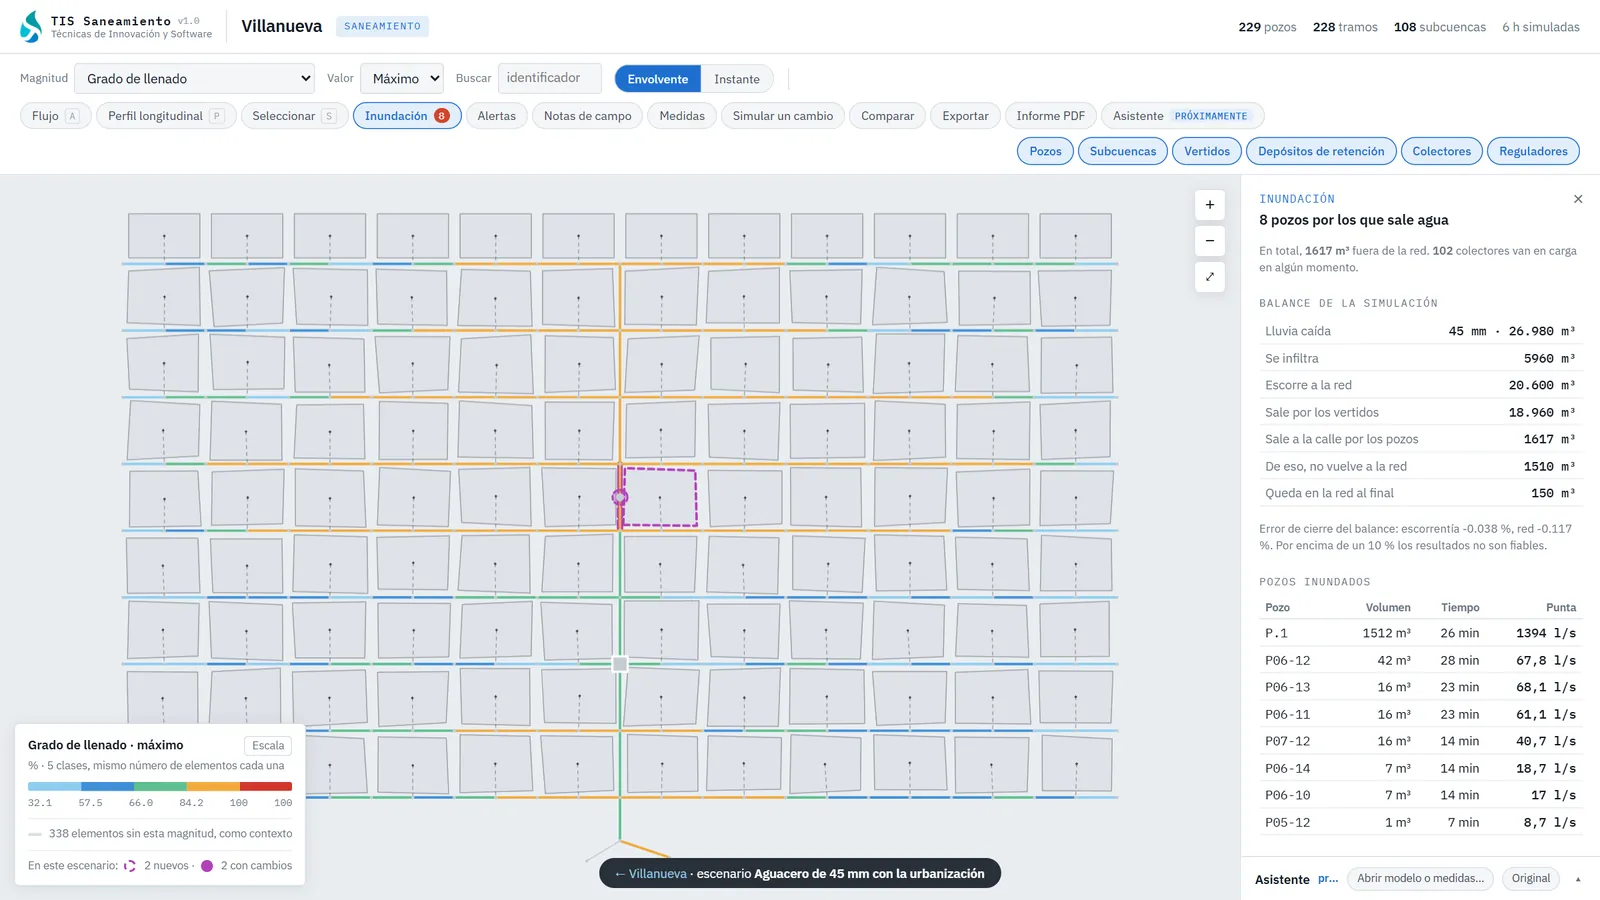Click the Comparar button
Screen dimensions: 1600x900
(x=888, y=116)
